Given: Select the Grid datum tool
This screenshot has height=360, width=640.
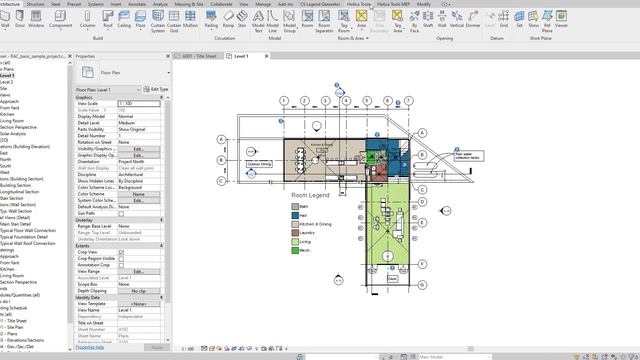Looking at the screenshot, I should tap(504, 19).
